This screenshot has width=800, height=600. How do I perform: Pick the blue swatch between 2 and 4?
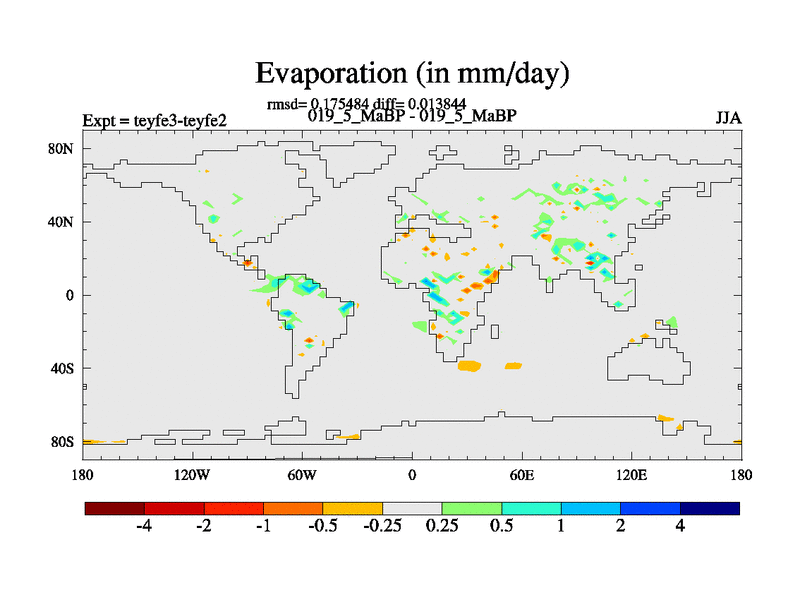point(650,508)
